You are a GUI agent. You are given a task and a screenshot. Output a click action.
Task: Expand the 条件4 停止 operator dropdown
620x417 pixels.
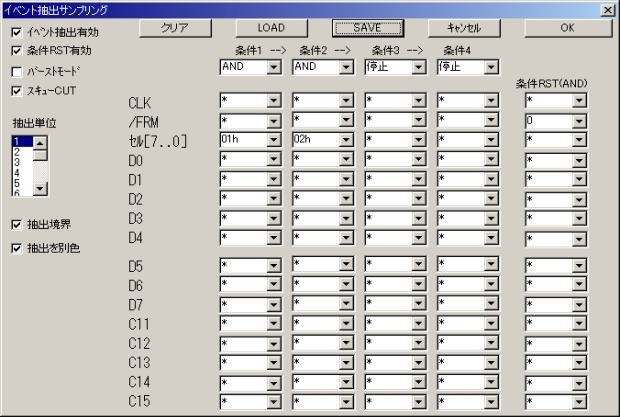click(x=491, y=67)
